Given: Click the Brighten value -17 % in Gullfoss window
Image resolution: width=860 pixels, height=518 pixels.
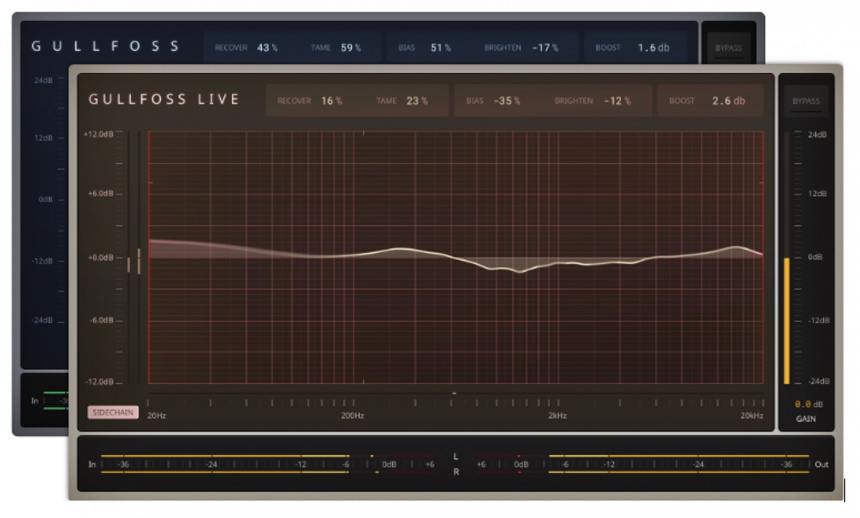Looking at the screenshot, I should coord(545,48).
